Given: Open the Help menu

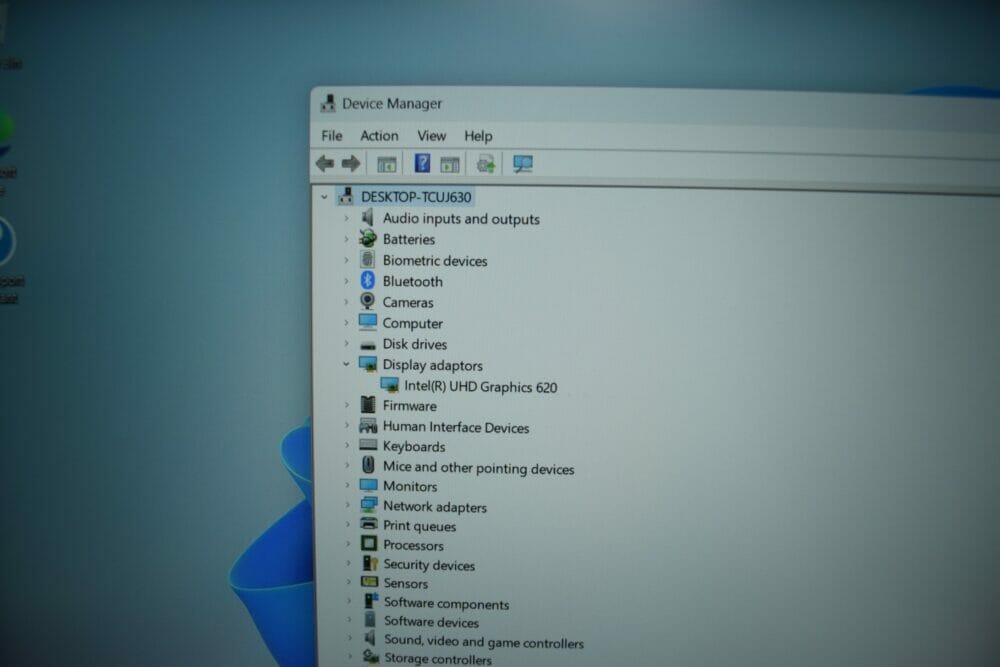Looking at the screenshot, I should (478, 136).
